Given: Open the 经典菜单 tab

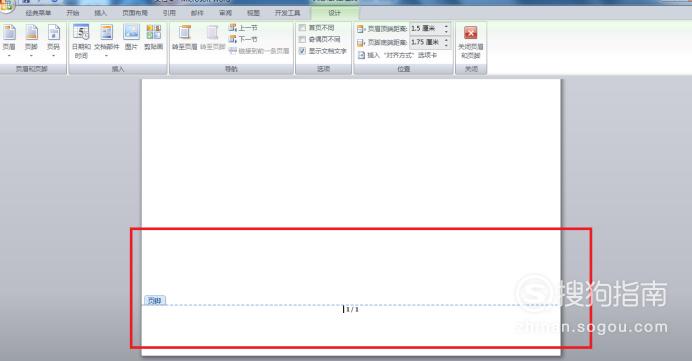Looking at the screenshot, I should [x=38, y=13].
